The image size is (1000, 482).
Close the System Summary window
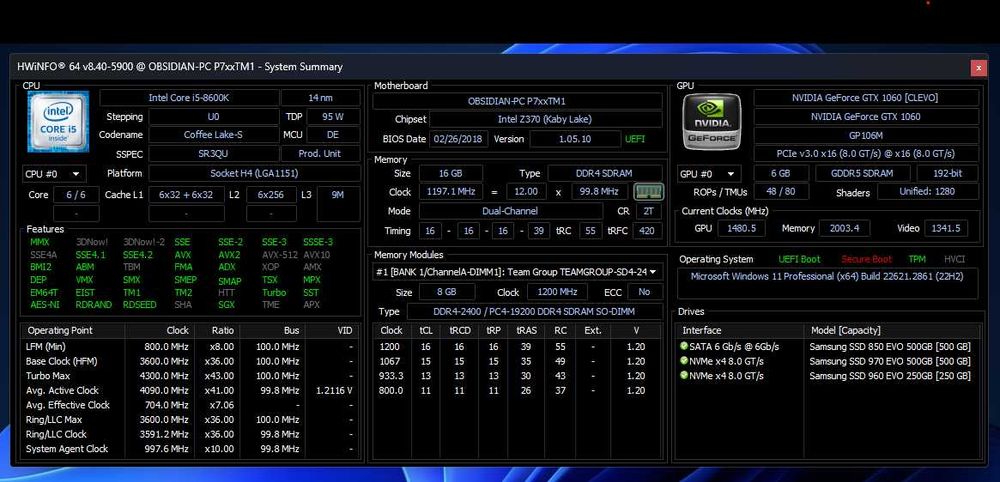[979, 68]
